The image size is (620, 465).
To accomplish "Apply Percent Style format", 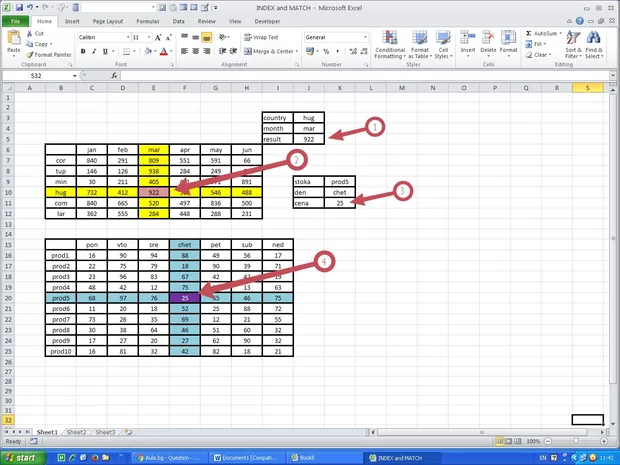I will click(x=326, y=51).
